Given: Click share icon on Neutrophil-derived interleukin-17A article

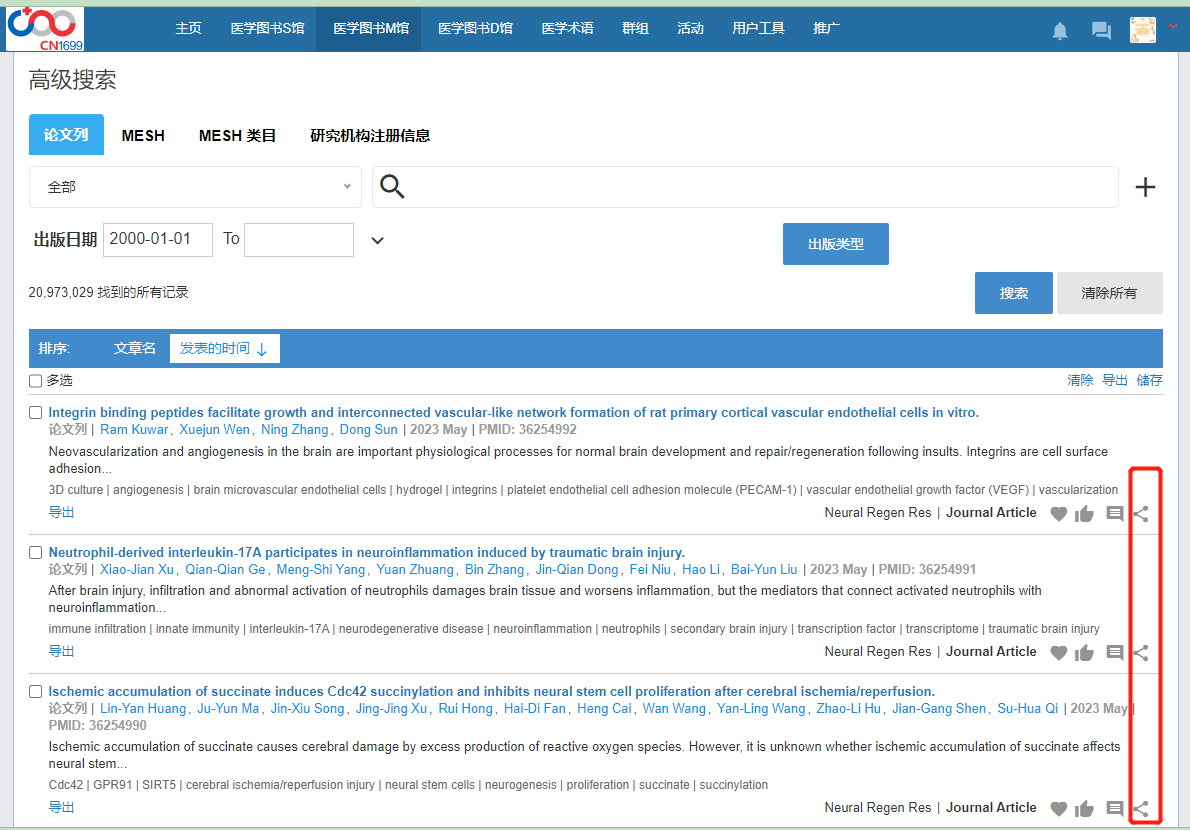Looking at the screenshot, I should pos(1141,653).
